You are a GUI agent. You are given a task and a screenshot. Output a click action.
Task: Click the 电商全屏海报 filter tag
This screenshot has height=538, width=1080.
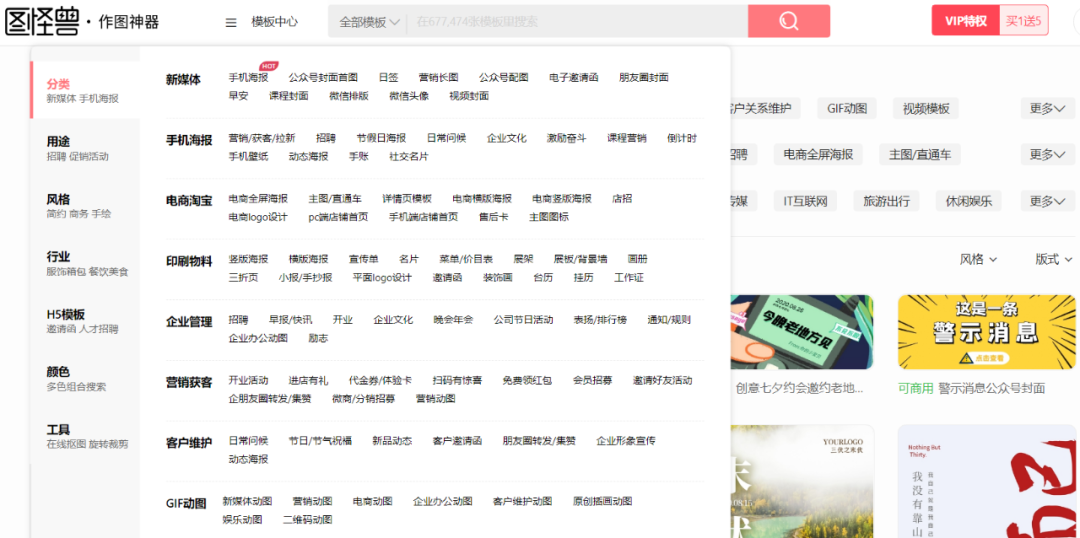pos(818,154)
